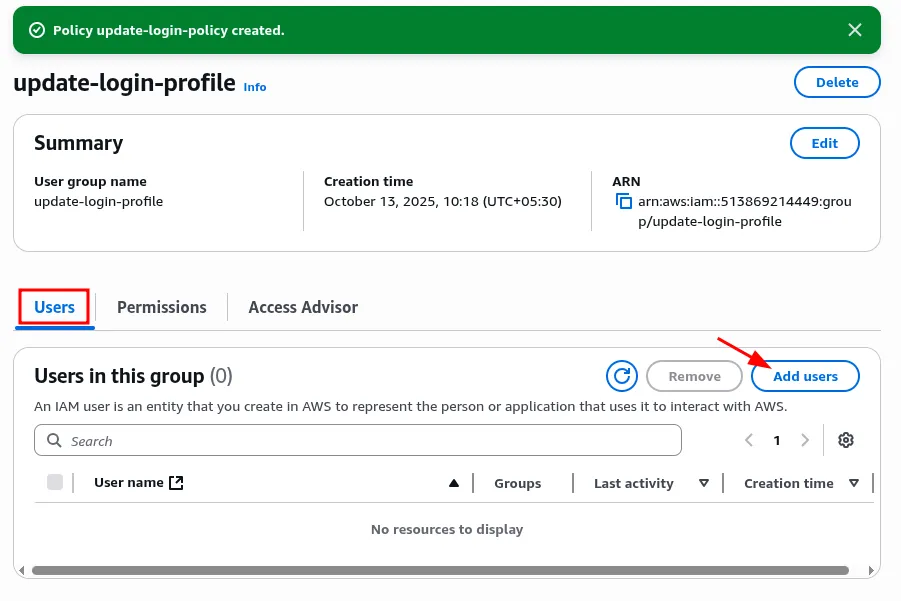Go to next page using right chevron
This screenshot has width=901, height=601.
click(805, 441)
